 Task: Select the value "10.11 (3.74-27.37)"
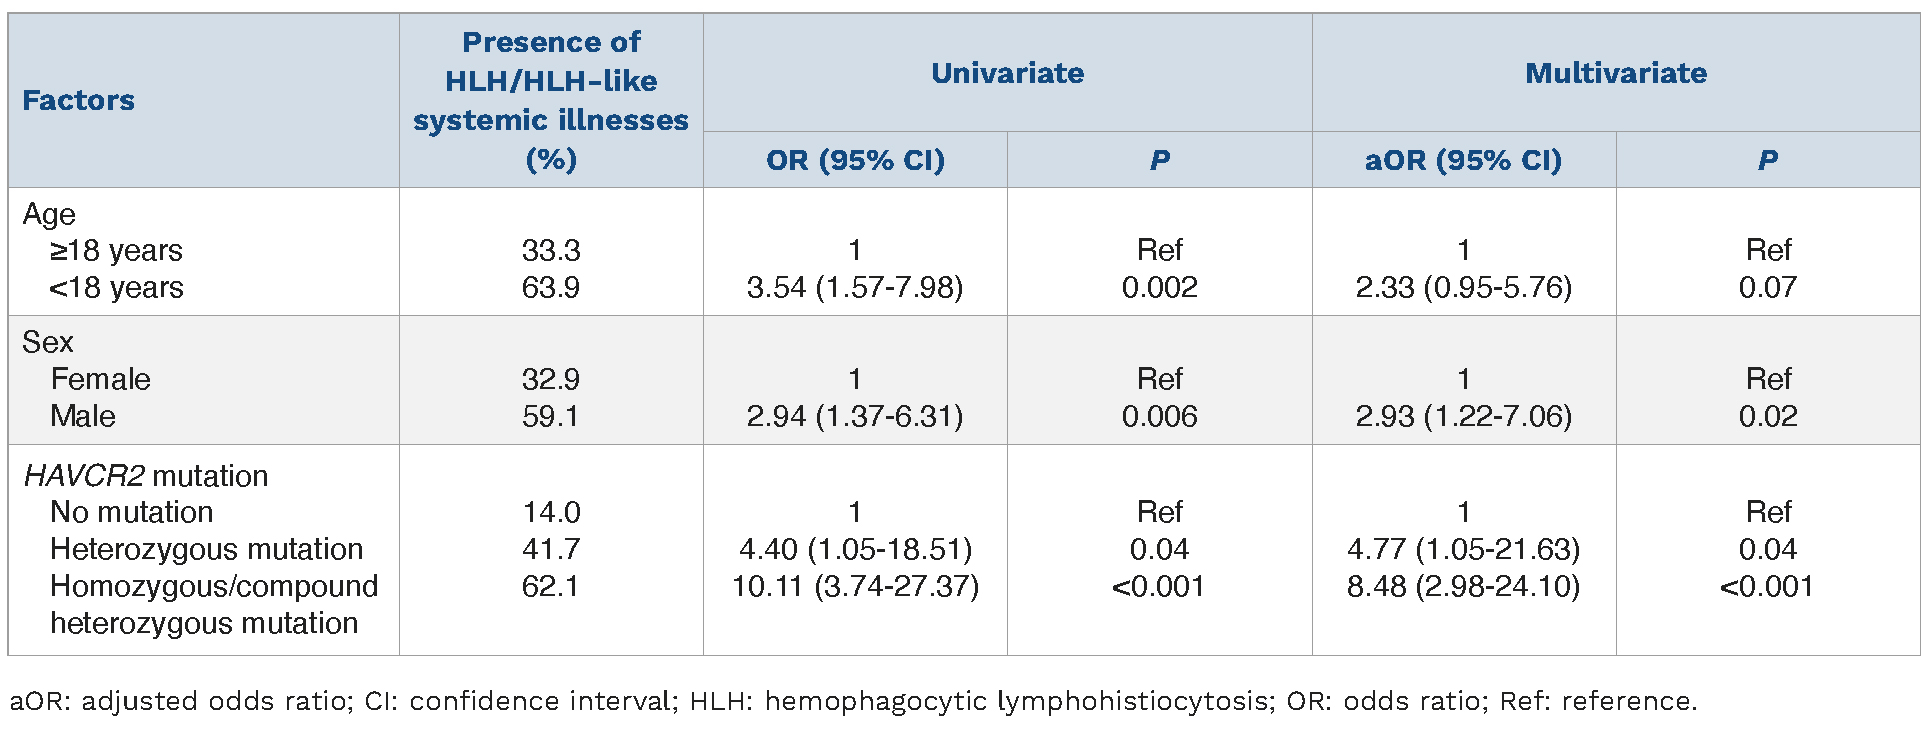(x=855, y=586)
